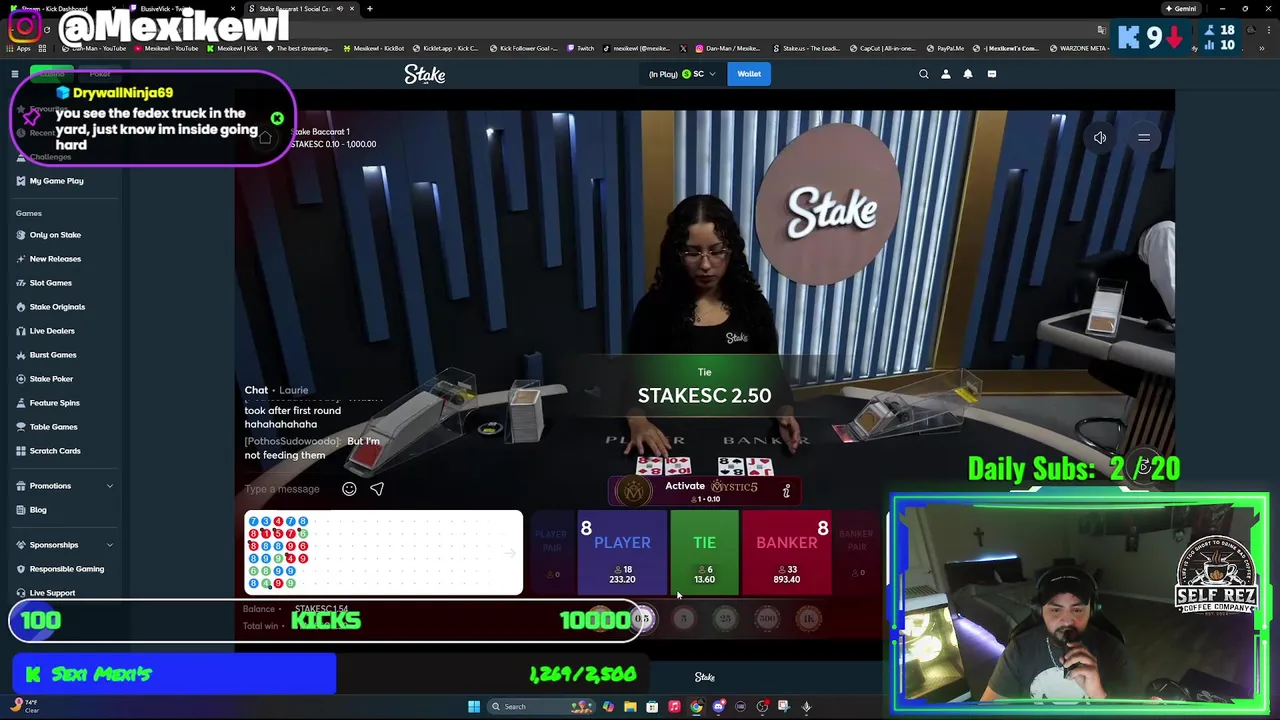1280x720 pixels.
Task: Open Apple Music icon in taskbar
Action: coord(674,707)
